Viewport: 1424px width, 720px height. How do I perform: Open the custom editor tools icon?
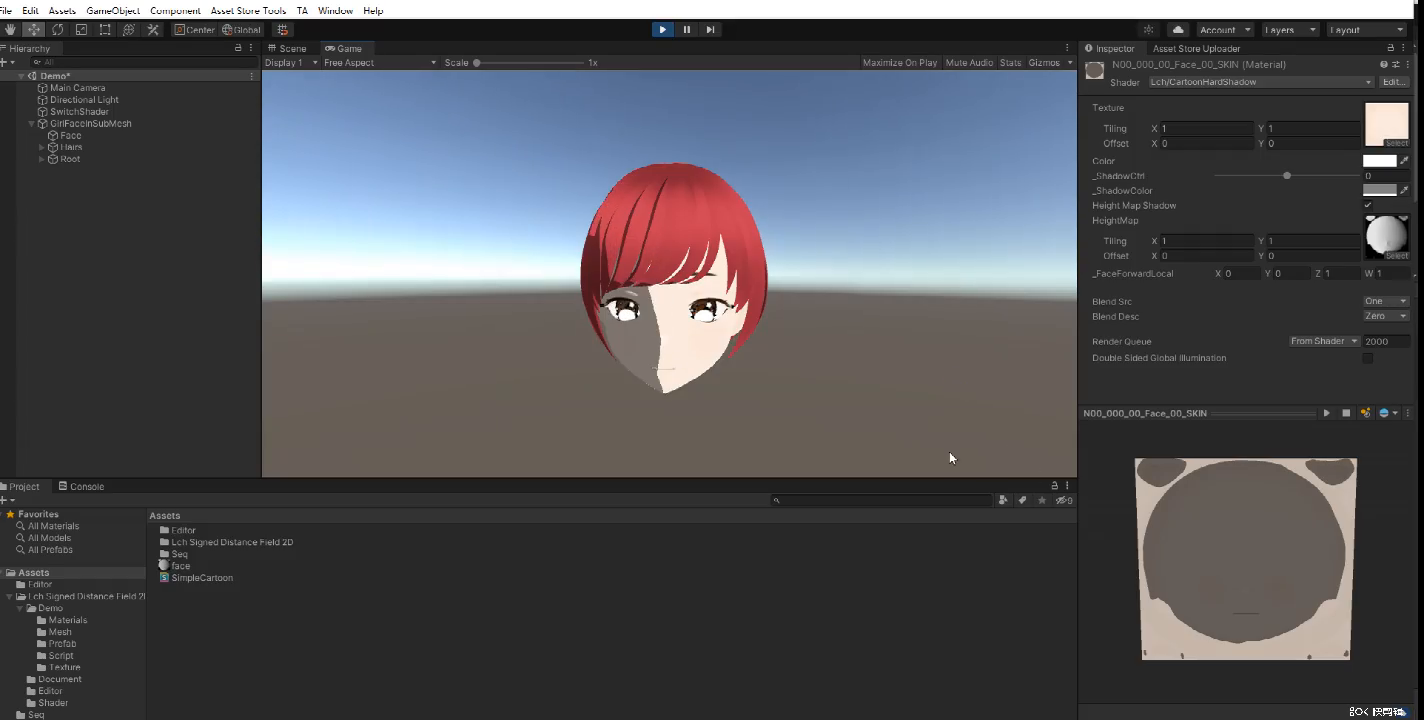[x=153, y=30]
